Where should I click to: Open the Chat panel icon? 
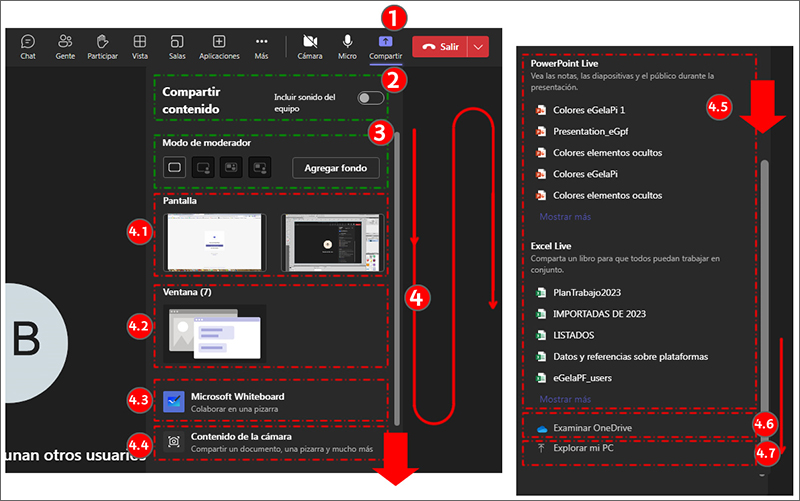tap(28, 42)
